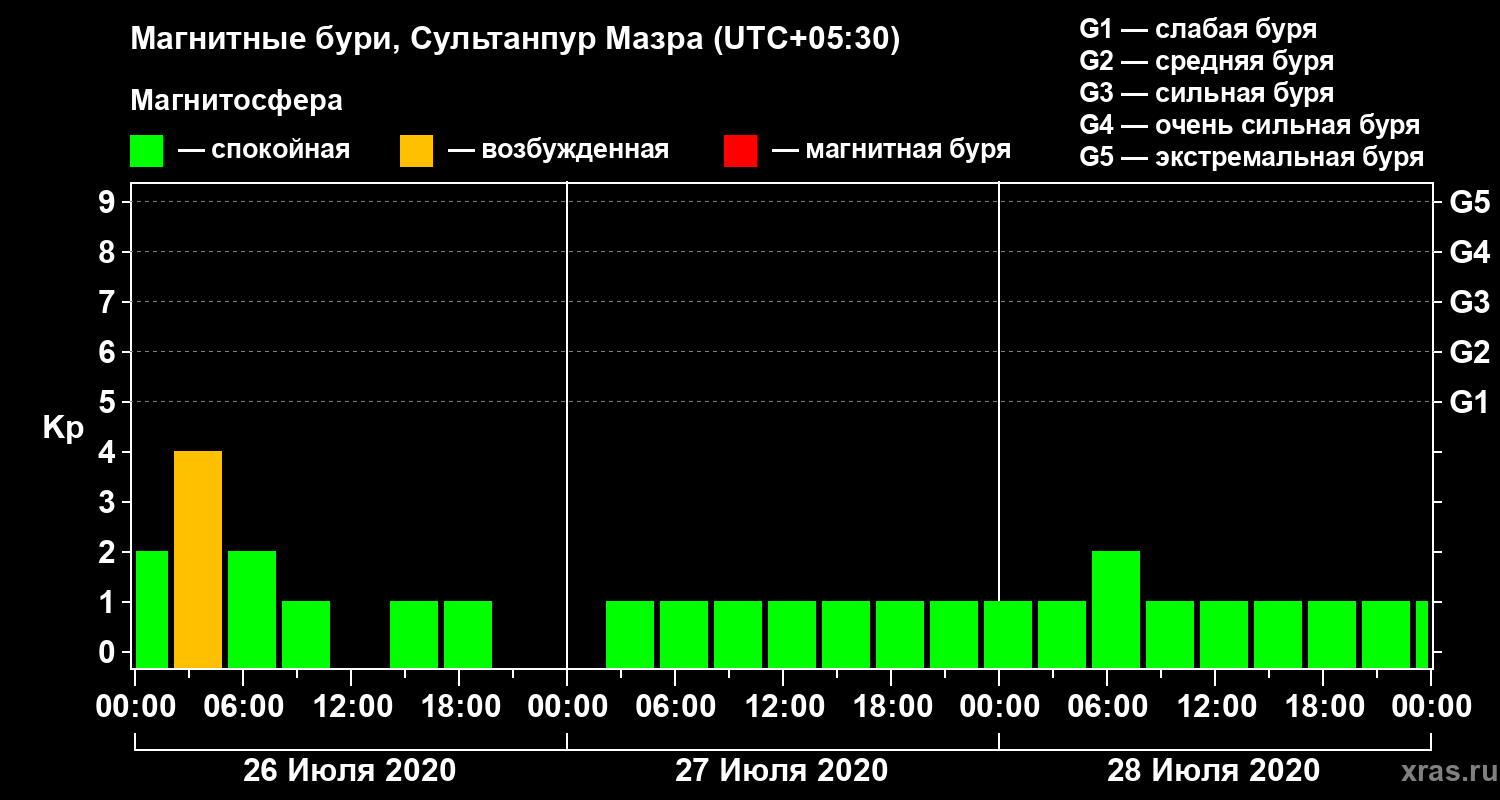Screen dimensions: 1500x800
Task: Click the 'Kp' axis title
Action: click(63, 428)
